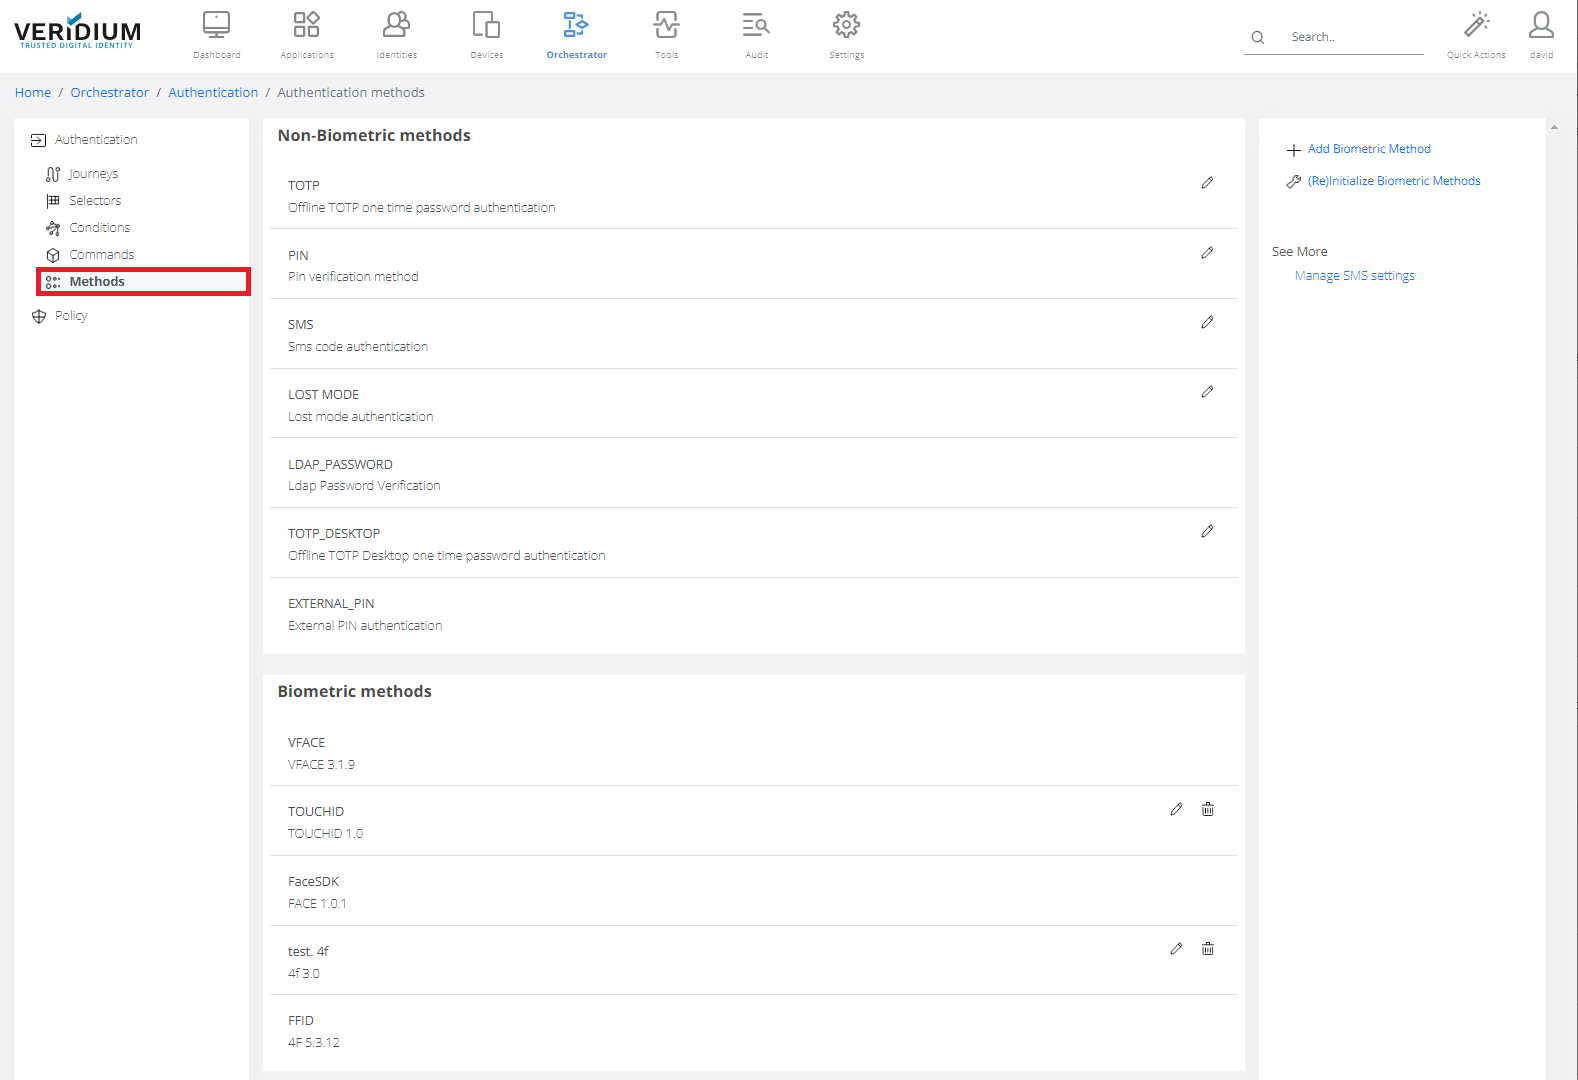
Task: Edit the TOTP method with pencil icon
Action: (1207, 183)
